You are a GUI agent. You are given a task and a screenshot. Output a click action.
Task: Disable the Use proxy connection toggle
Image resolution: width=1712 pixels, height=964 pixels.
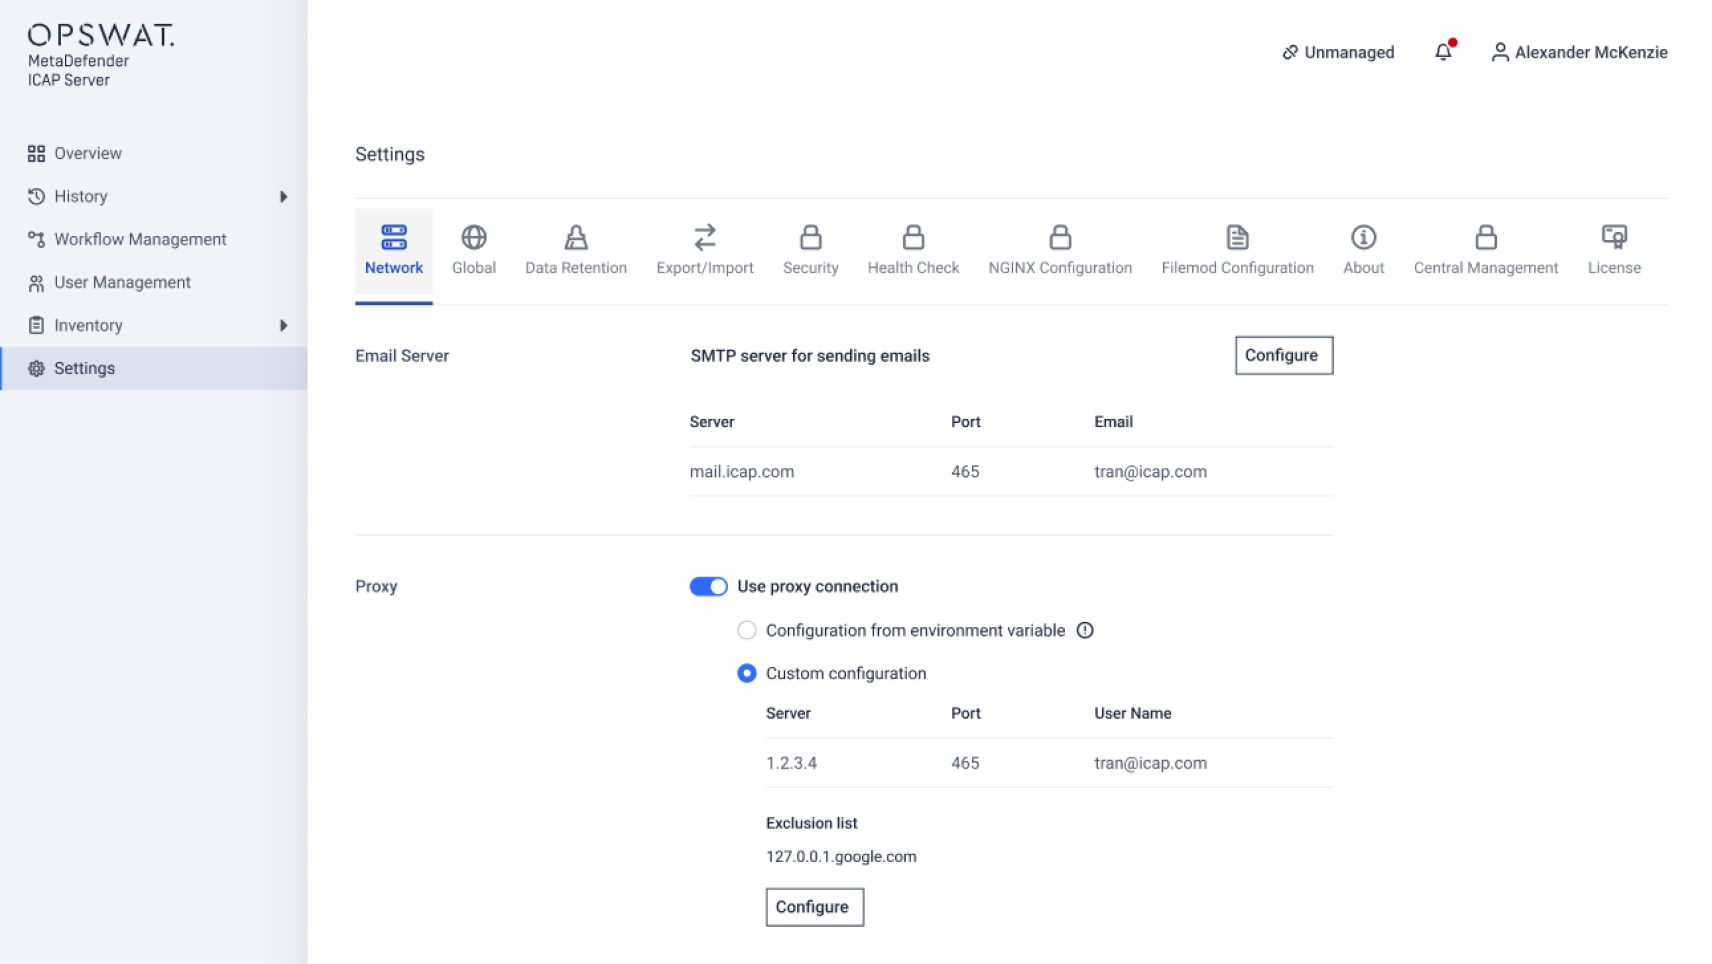pyautogui.click(x=708, y=586)
